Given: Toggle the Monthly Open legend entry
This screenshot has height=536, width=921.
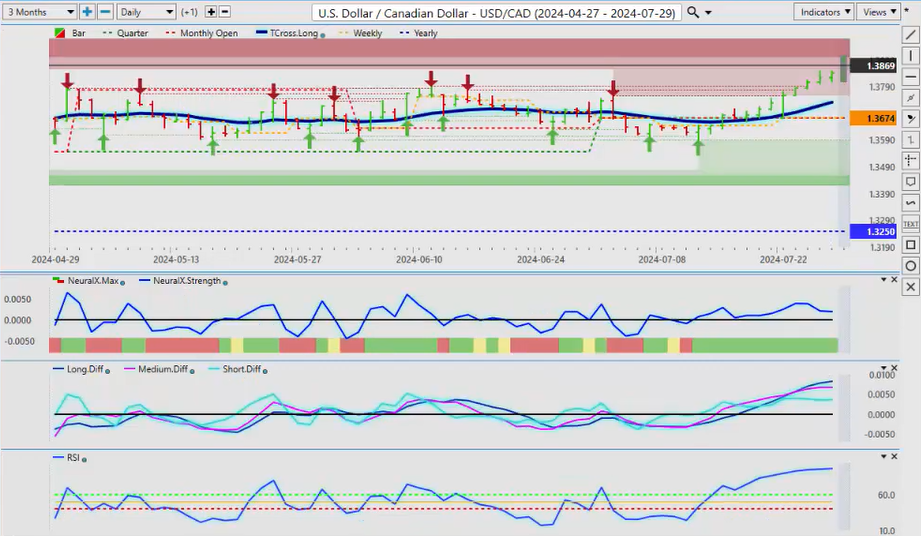Looking at the screenshot, I should (x=207, y=33).
